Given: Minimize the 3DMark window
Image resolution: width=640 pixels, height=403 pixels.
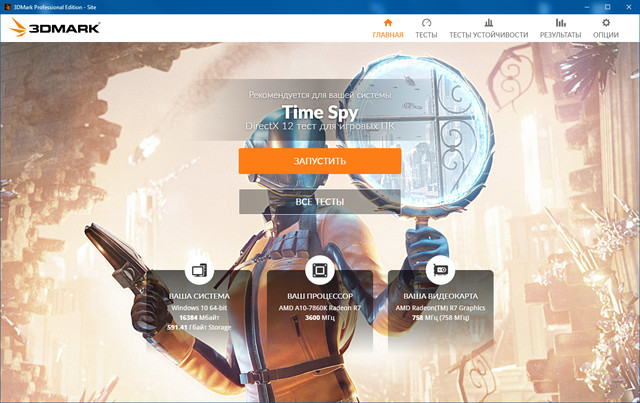Looking at the screenshot, I should [565, 6].
